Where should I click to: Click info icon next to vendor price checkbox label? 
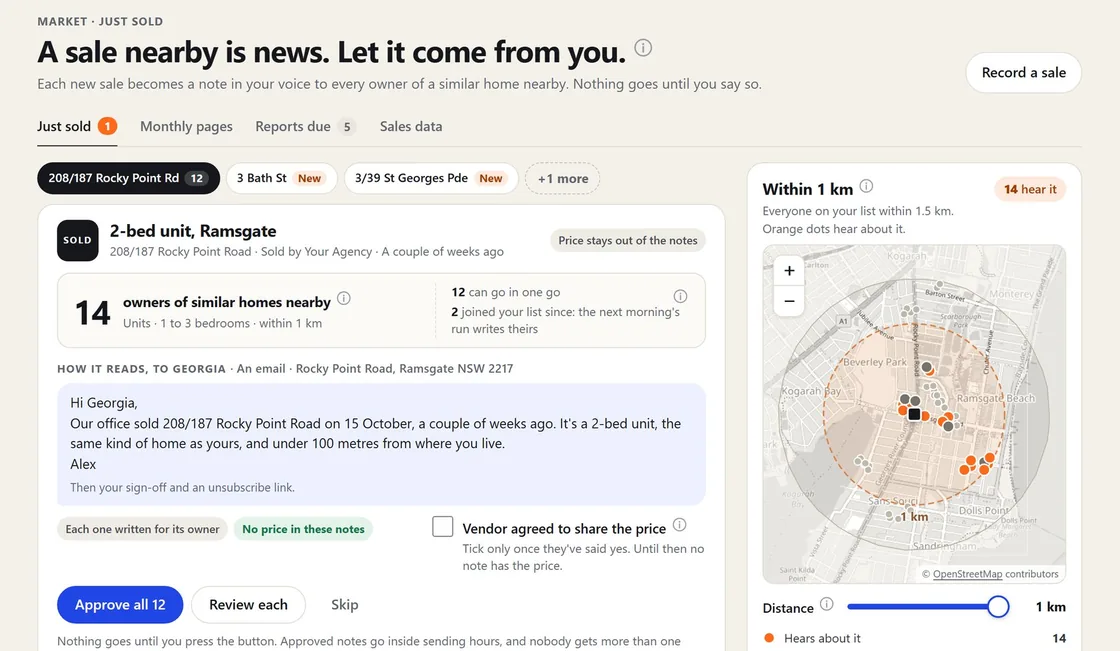point(679,525)
